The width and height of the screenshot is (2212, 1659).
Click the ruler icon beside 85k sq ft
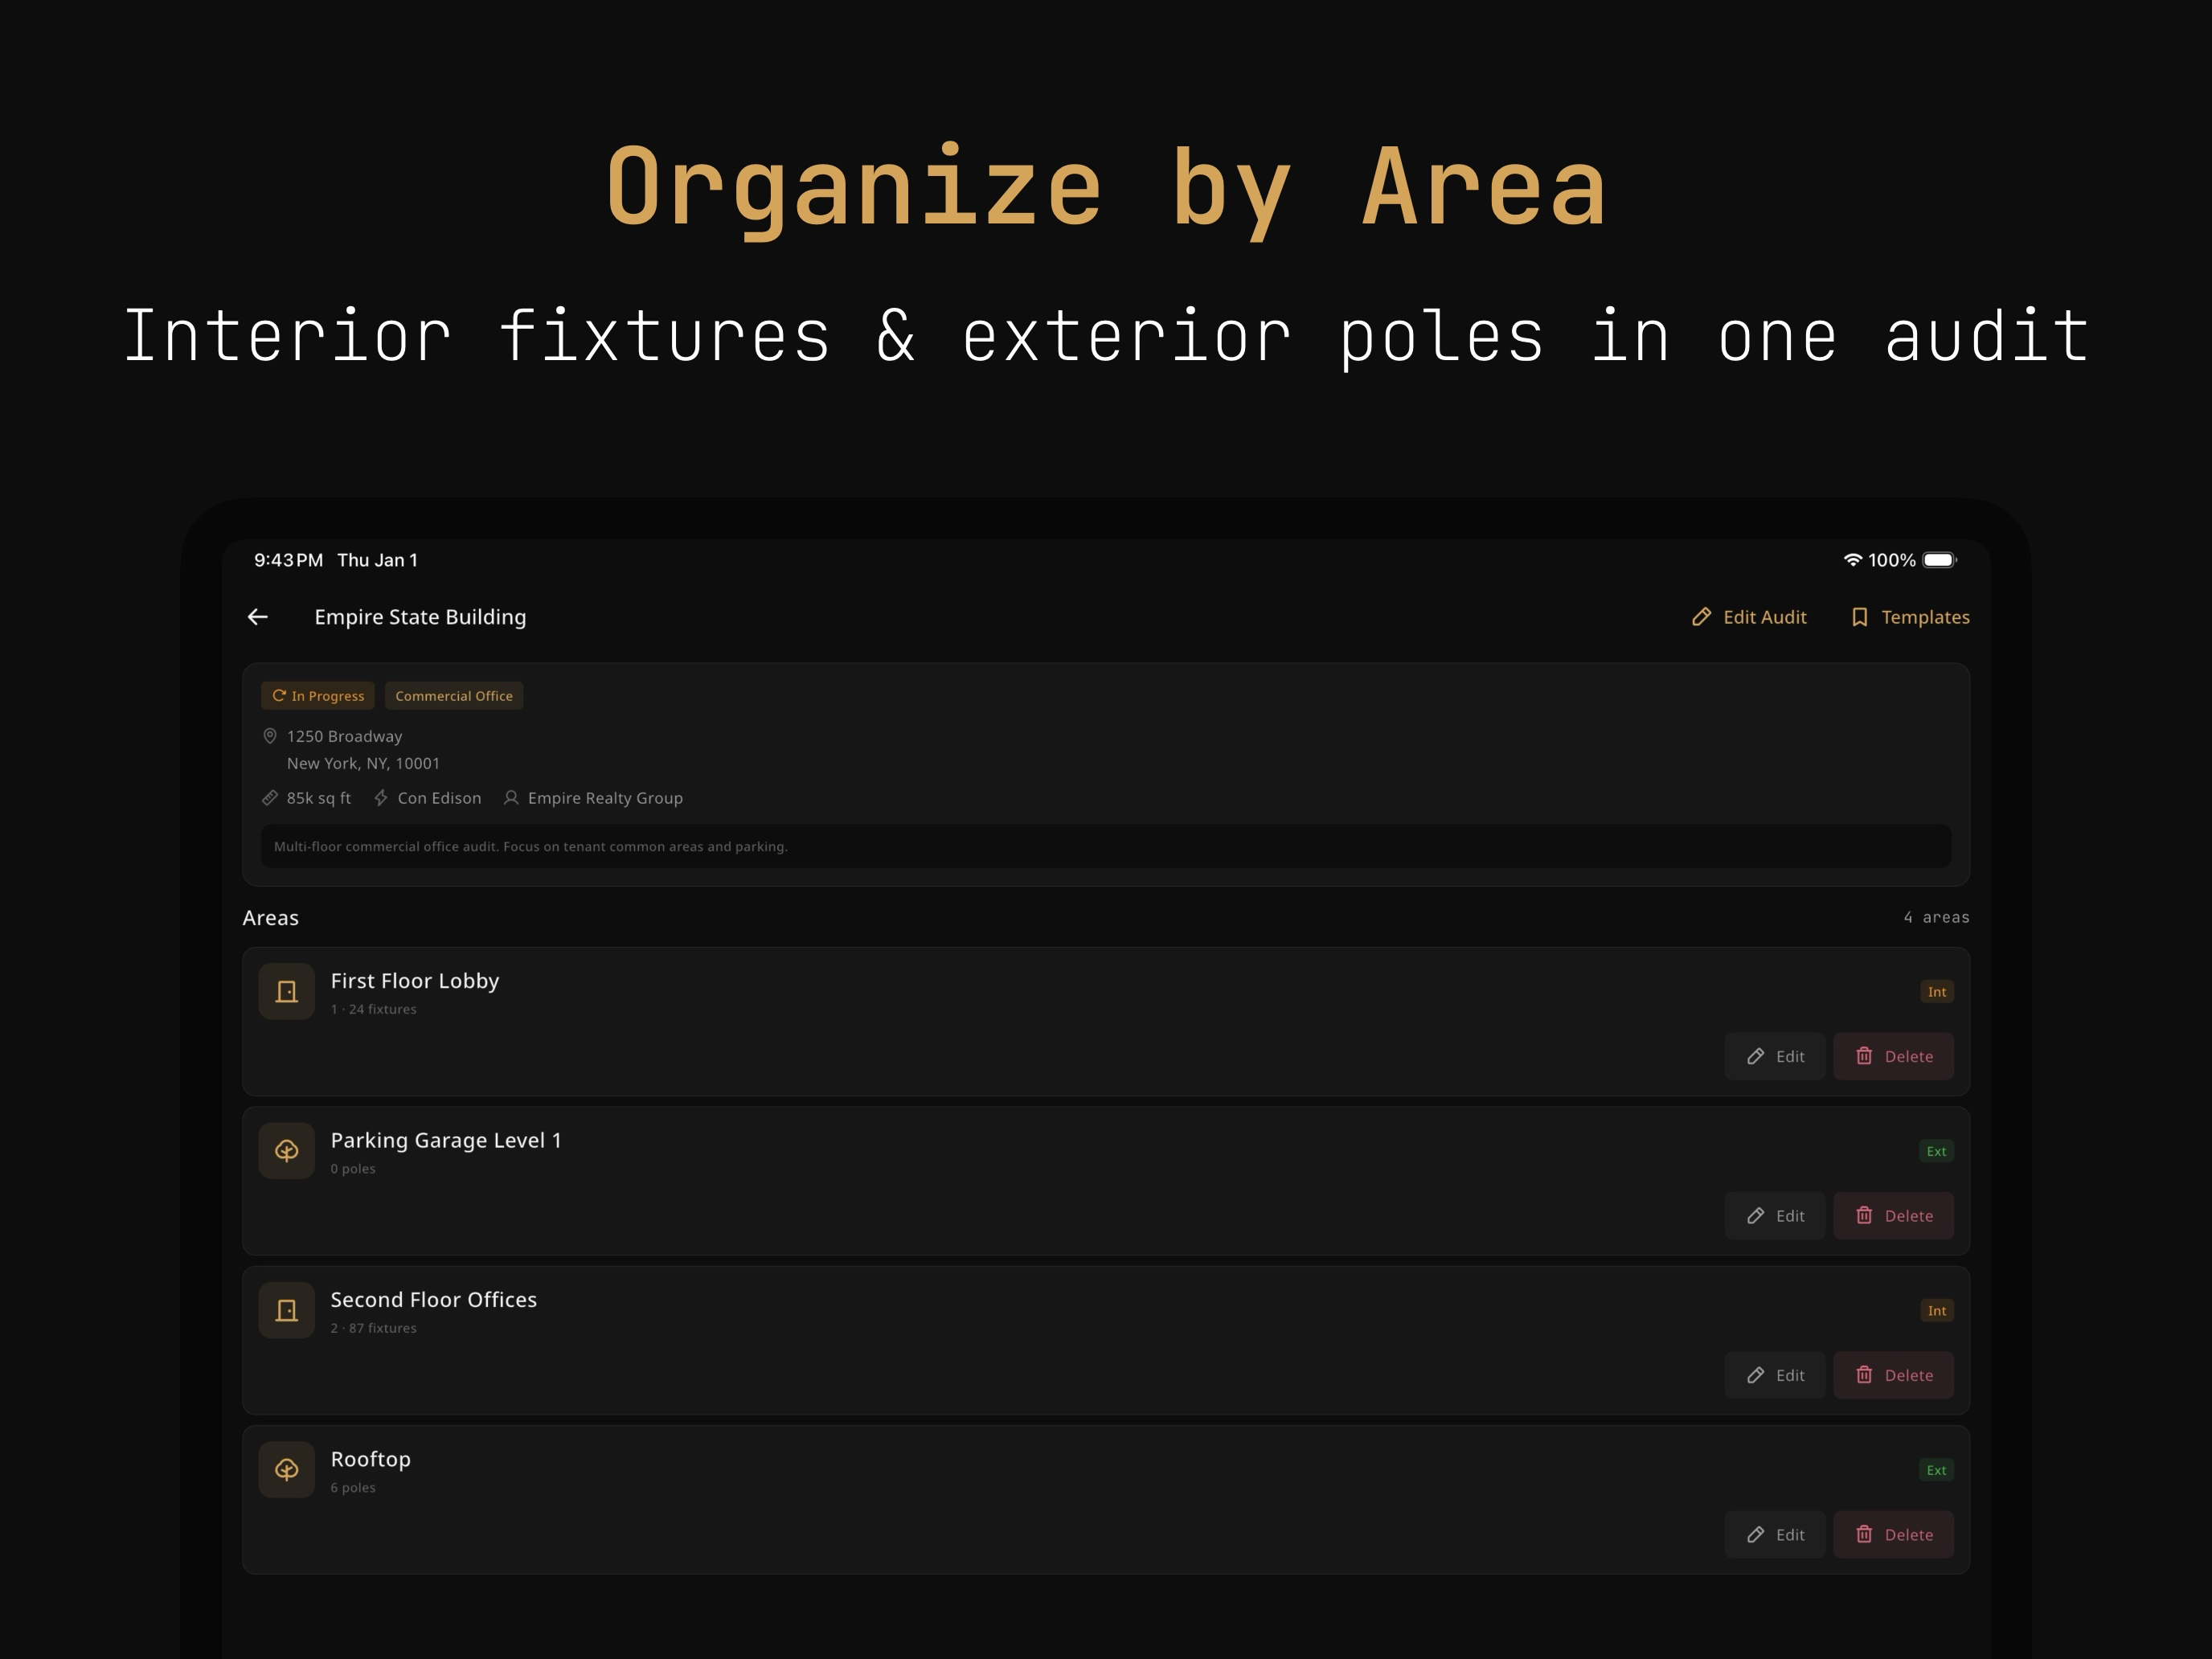point(270,798)
